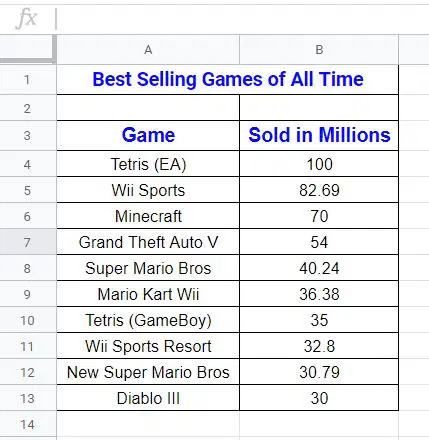
Task: Select row 7 header
Action: click(x=28, y=242)
